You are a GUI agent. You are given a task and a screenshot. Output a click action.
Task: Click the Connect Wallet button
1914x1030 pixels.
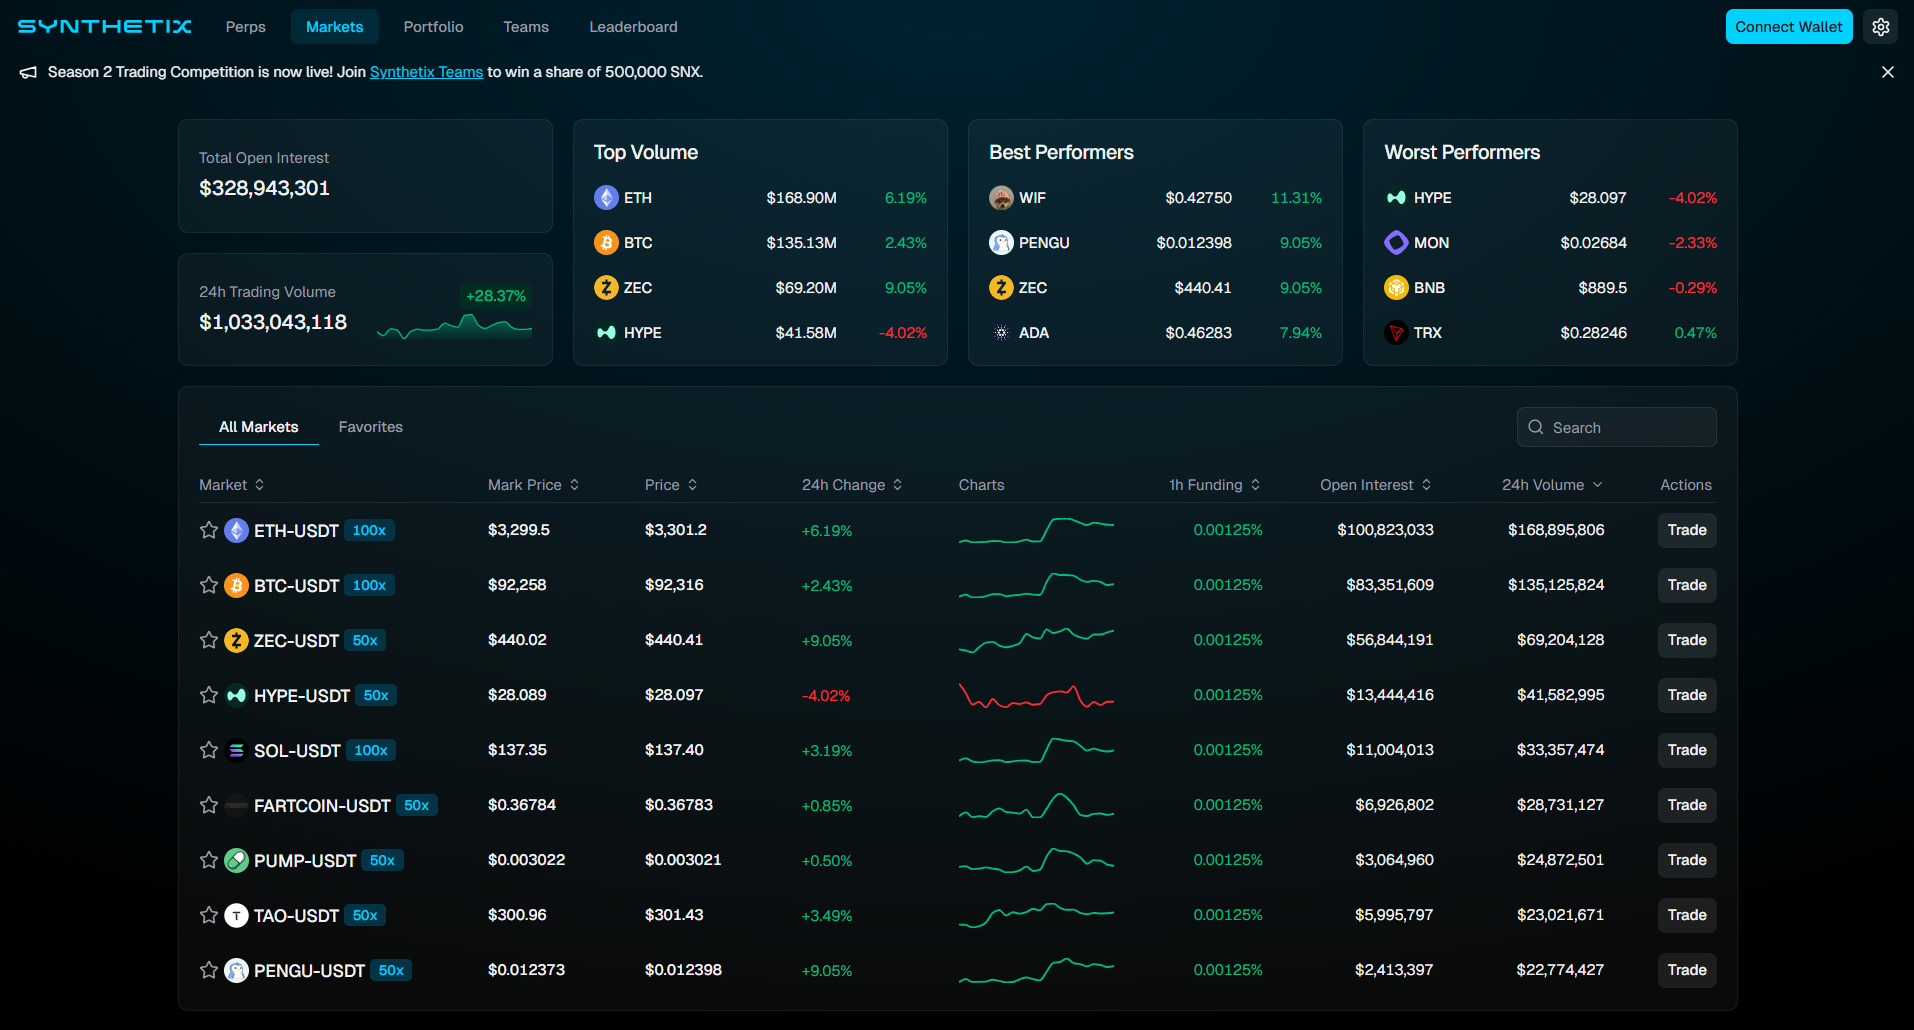pyautogui.click(x=1788, y=27)
